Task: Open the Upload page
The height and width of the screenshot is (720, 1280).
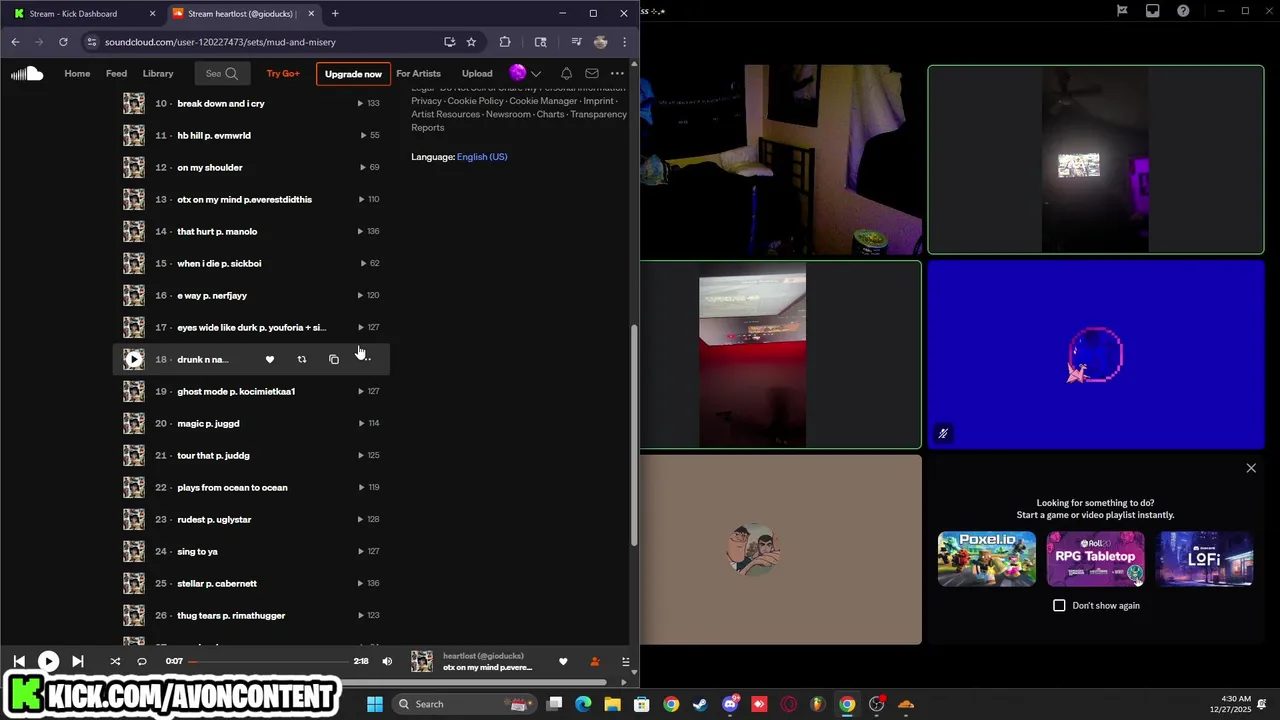Action: click(x=477, y=73)
